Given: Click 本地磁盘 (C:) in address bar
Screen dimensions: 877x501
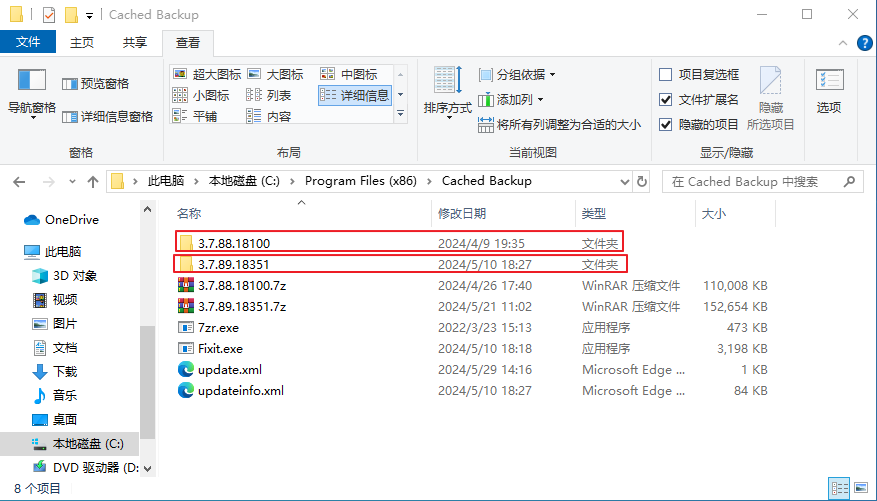Looking at the screenshot, I should pyautogui.click(x=244, y=181).
